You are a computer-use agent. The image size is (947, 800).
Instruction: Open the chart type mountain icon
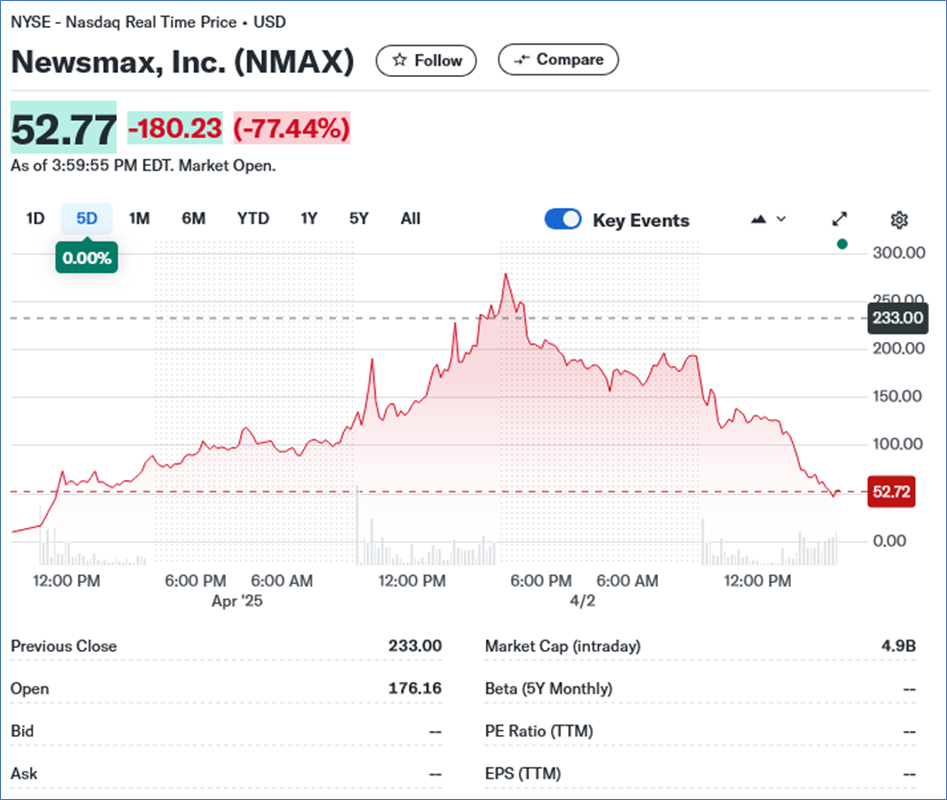click(759, 219)
